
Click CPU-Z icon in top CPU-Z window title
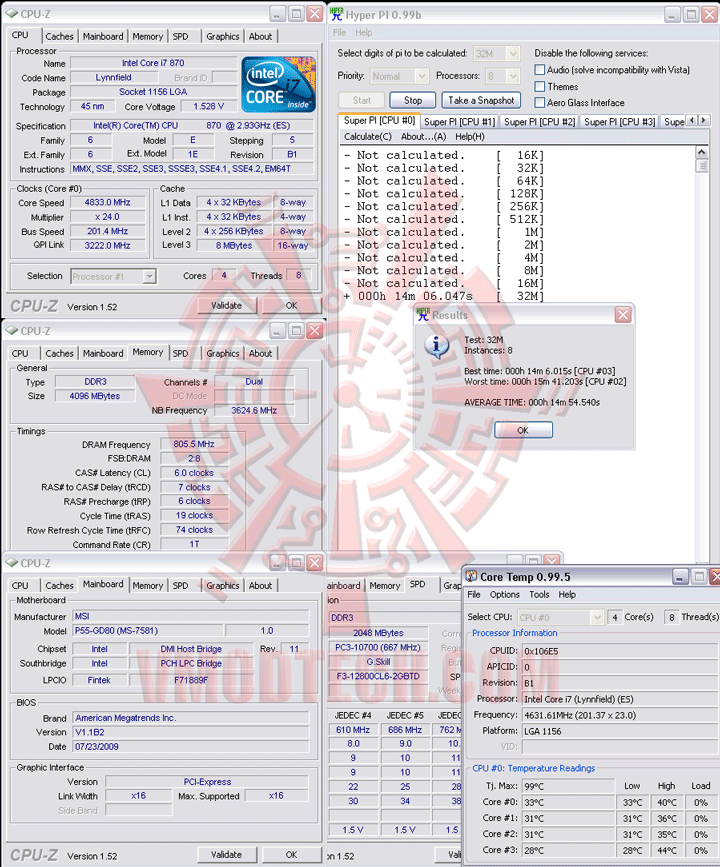[12, 14]
